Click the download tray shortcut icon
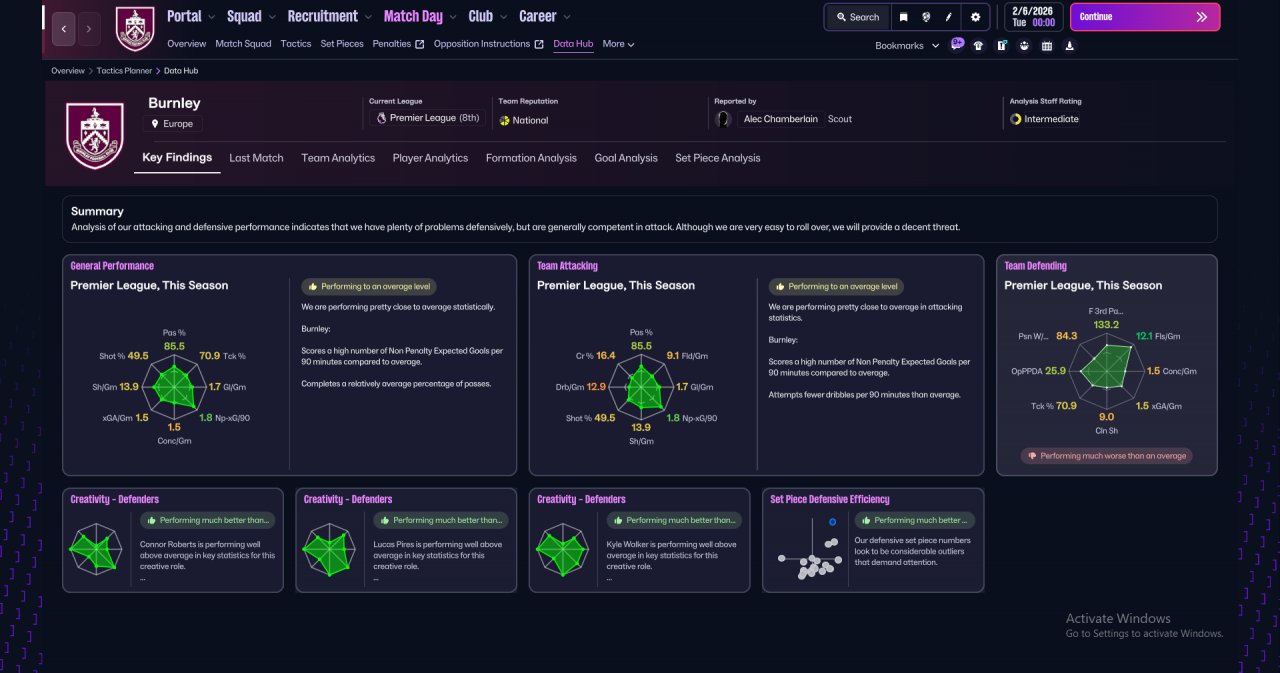 [1070, 45]
